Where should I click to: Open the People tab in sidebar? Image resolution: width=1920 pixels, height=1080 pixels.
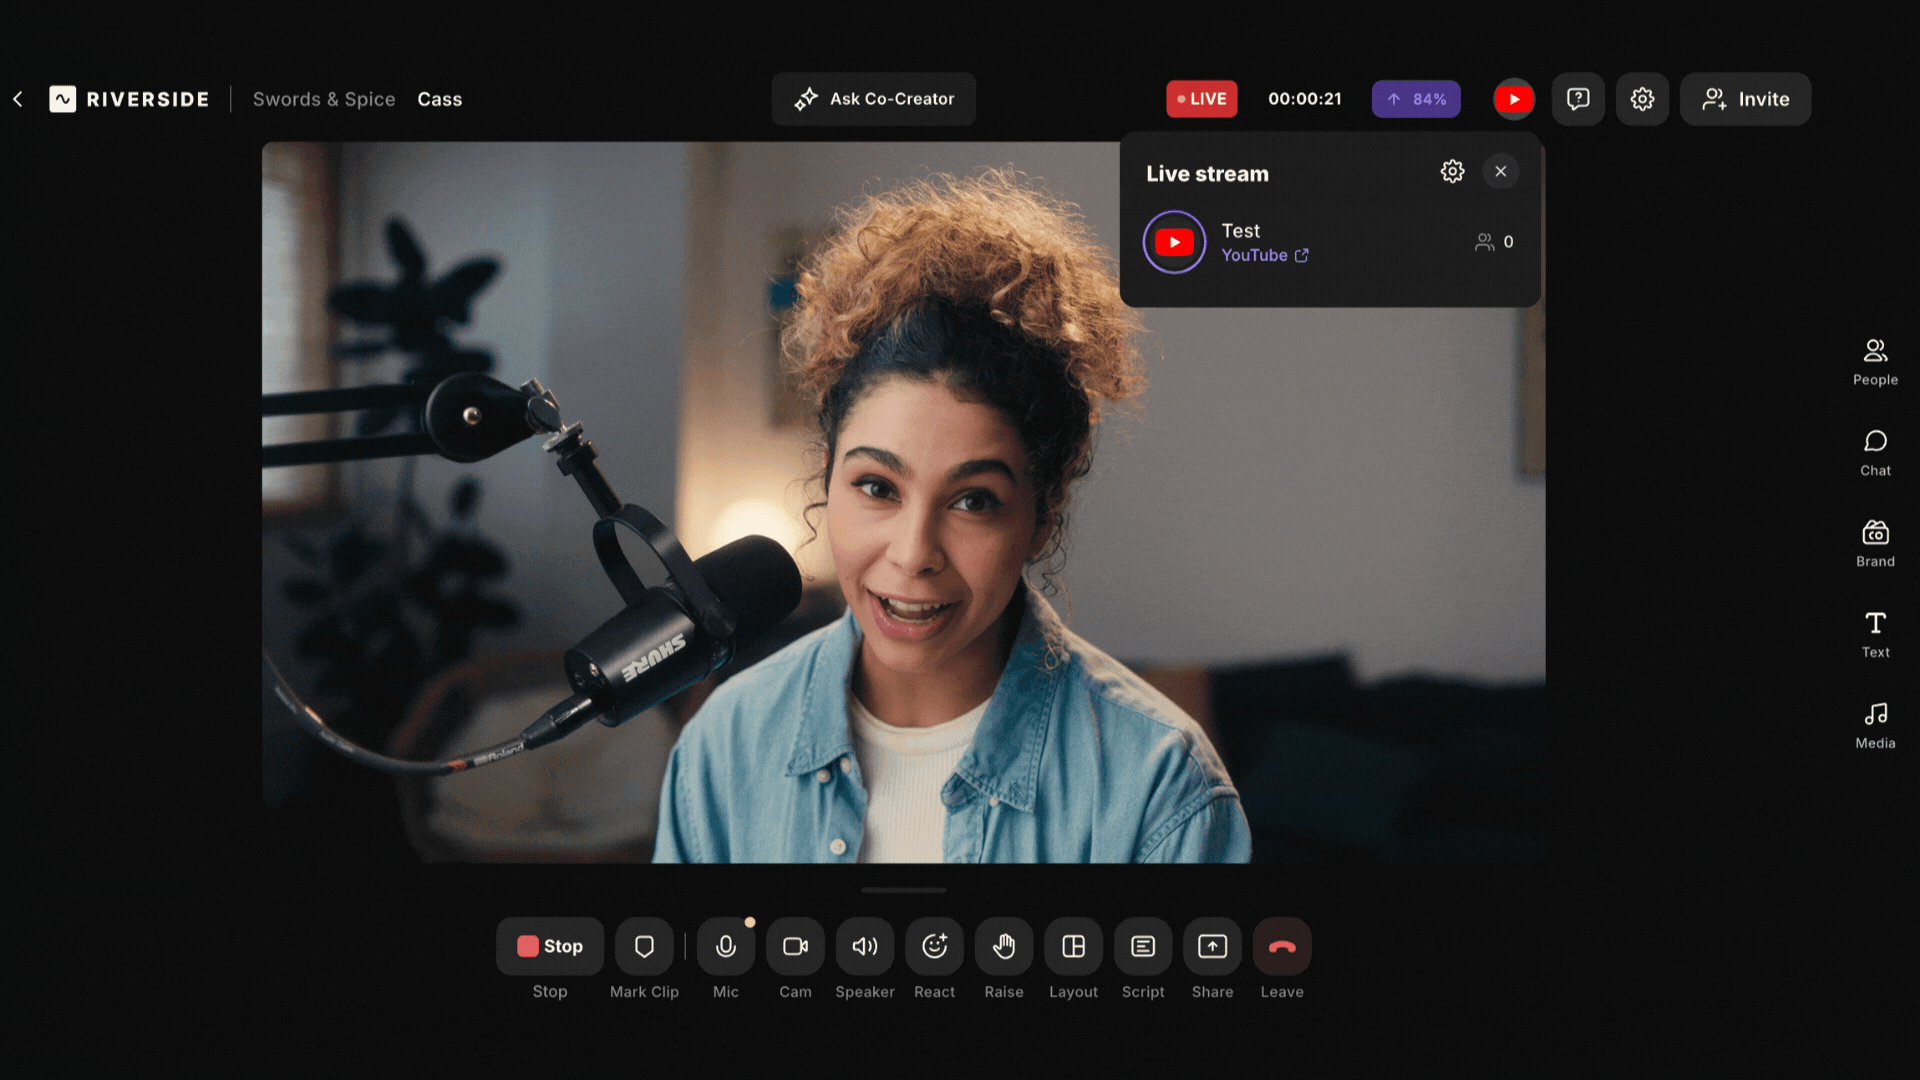pyautogui.click(x=1875, y=361)
